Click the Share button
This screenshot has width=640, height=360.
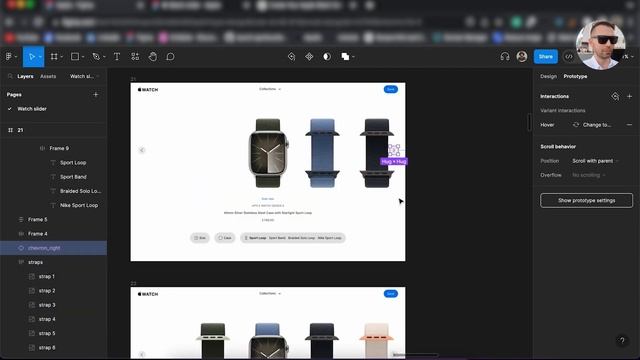[546, 57]
